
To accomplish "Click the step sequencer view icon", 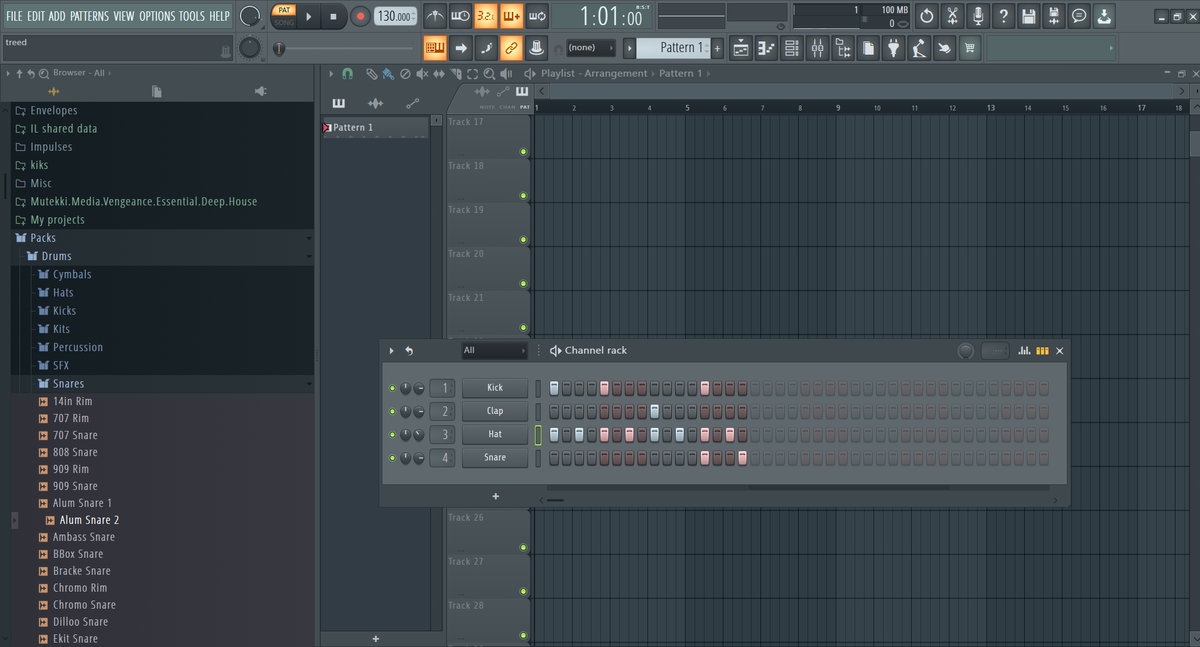I will coord(1042,350).
